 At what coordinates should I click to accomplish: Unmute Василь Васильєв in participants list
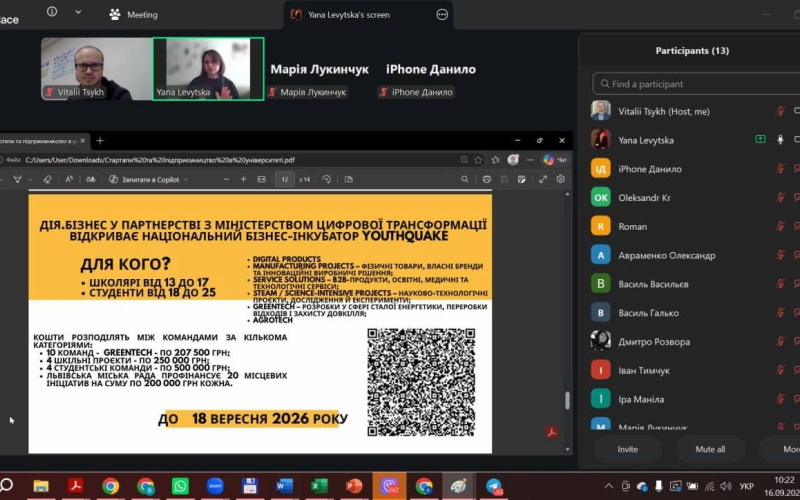click(x=780, y=284)
